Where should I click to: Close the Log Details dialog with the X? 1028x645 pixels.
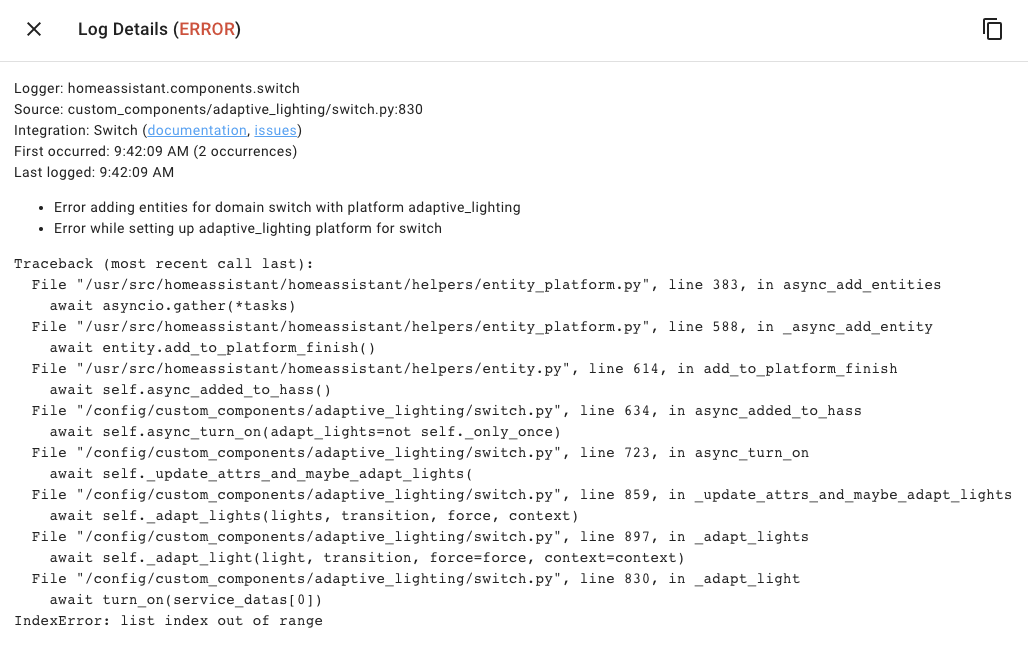(x=33, y=29)
